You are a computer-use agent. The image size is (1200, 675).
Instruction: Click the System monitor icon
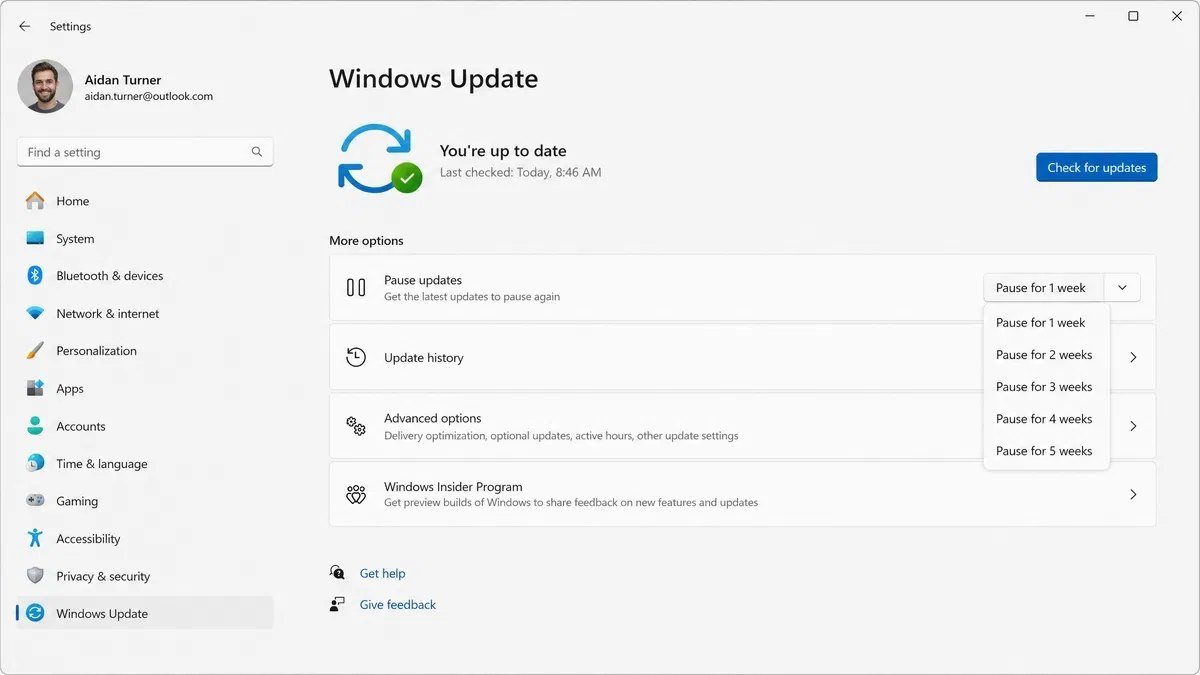click(x=35, y=239)
